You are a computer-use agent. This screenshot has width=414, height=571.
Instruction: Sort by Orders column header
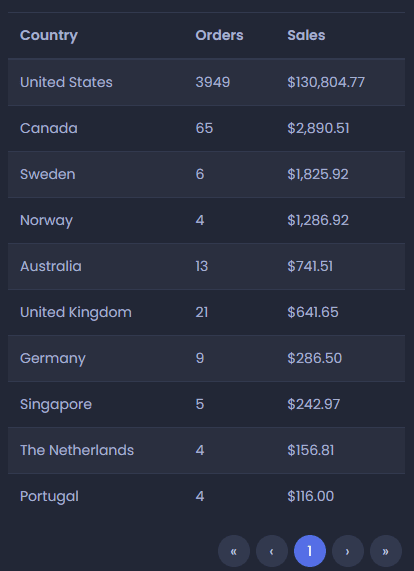pyautogui.click(x=219, y=35)
